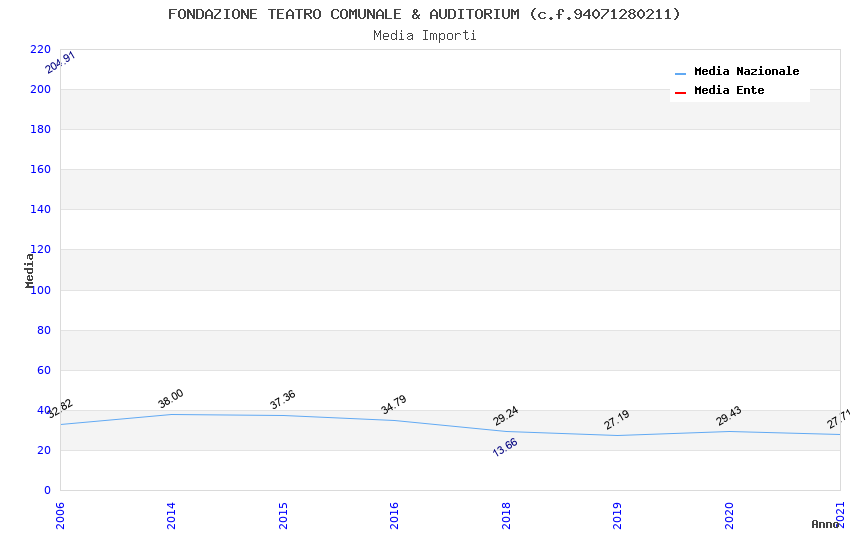850x550 pixels.
Task: Click the 204.91 data point label
Action: (61, 62)
